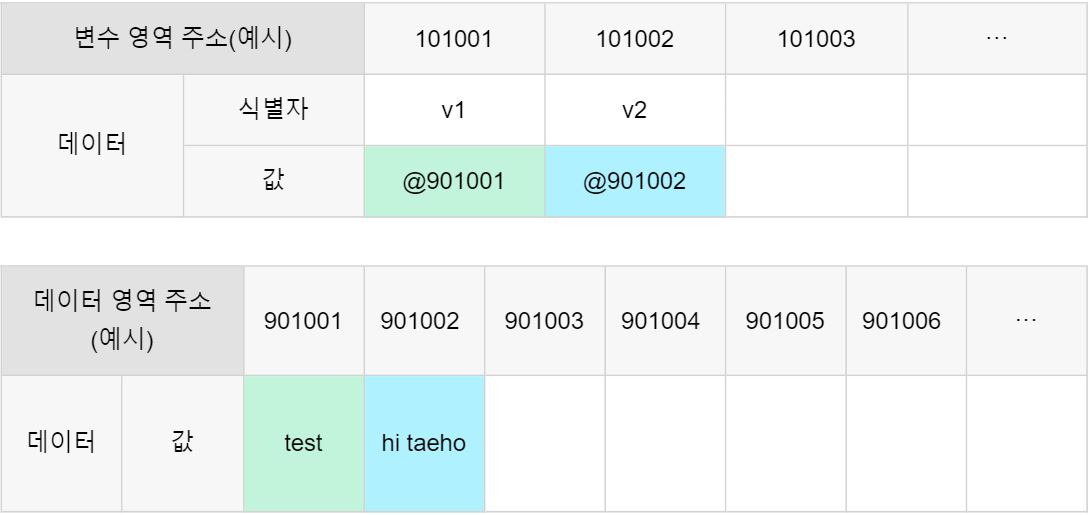The height and width of the screenshot is (515, 1090).
Task: Click the green test value cell
Action: point(303,443)
